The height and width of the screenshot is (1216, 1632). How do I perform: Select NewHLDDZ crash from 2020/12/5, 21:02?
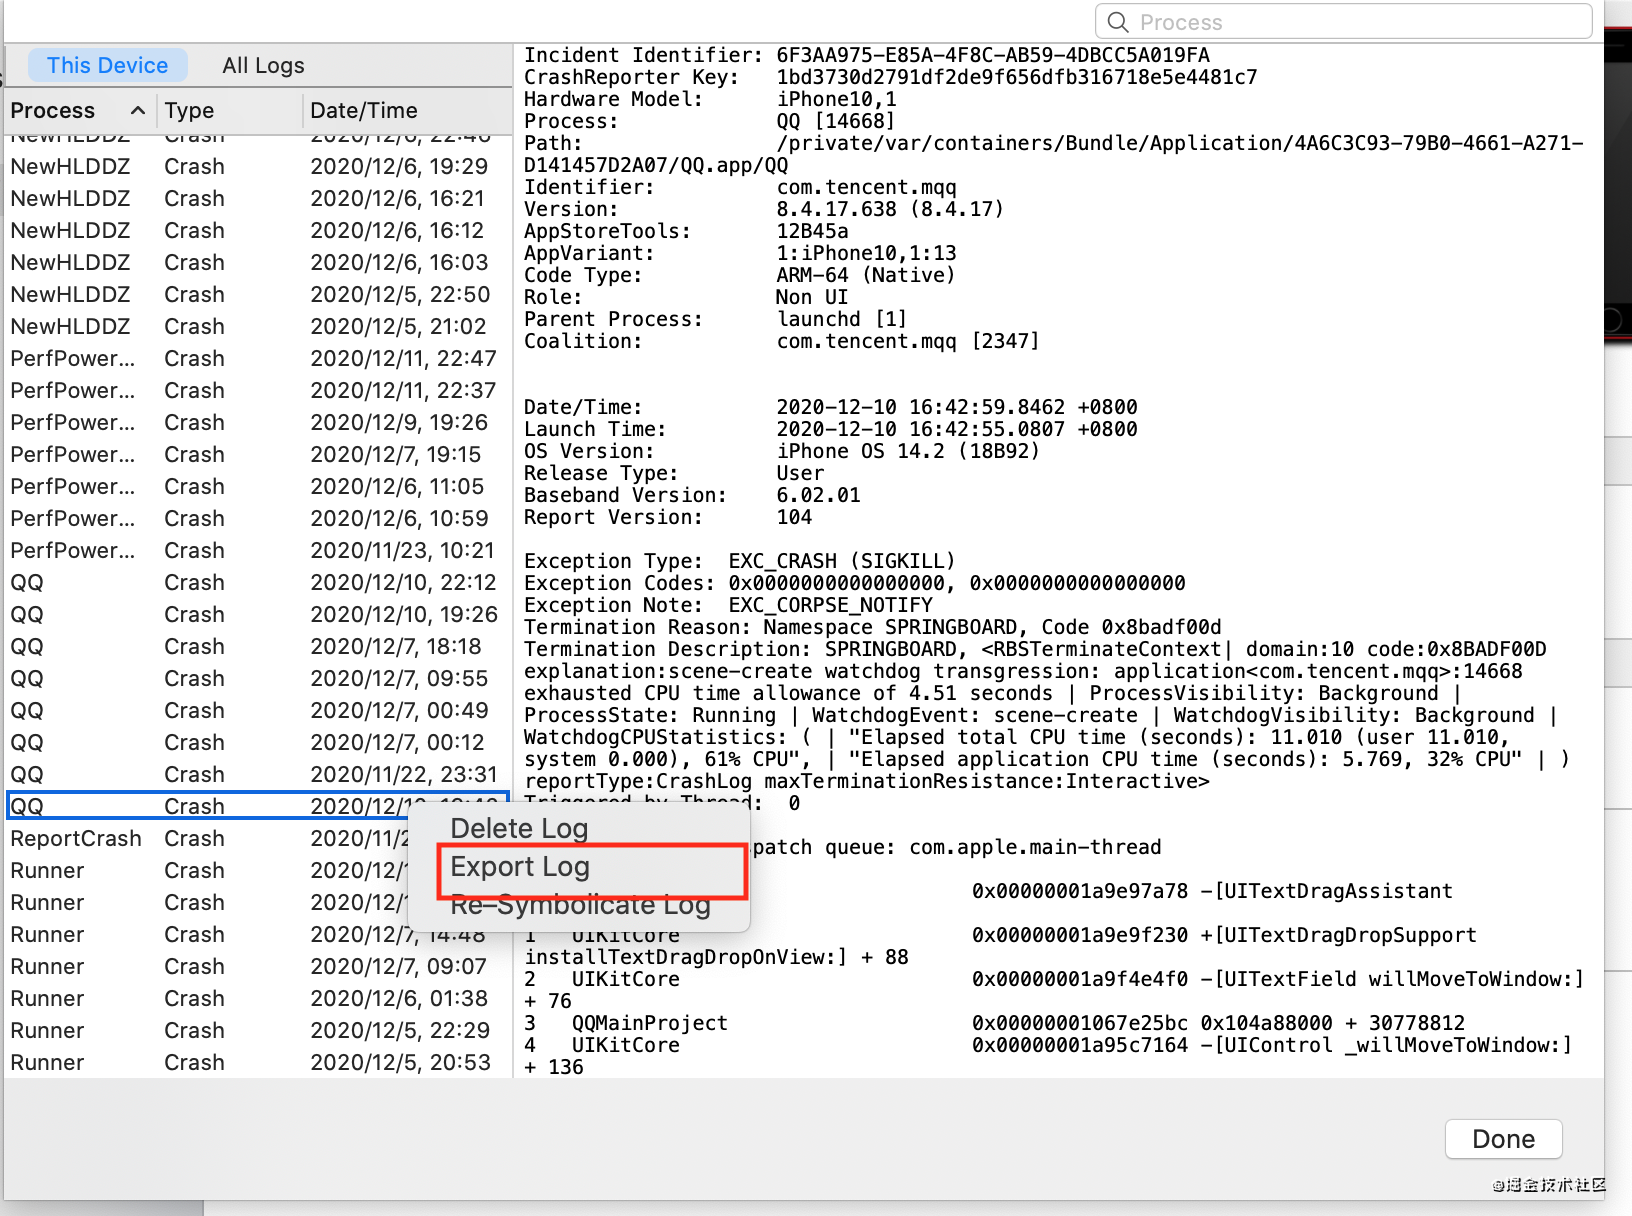pos(258,326)
